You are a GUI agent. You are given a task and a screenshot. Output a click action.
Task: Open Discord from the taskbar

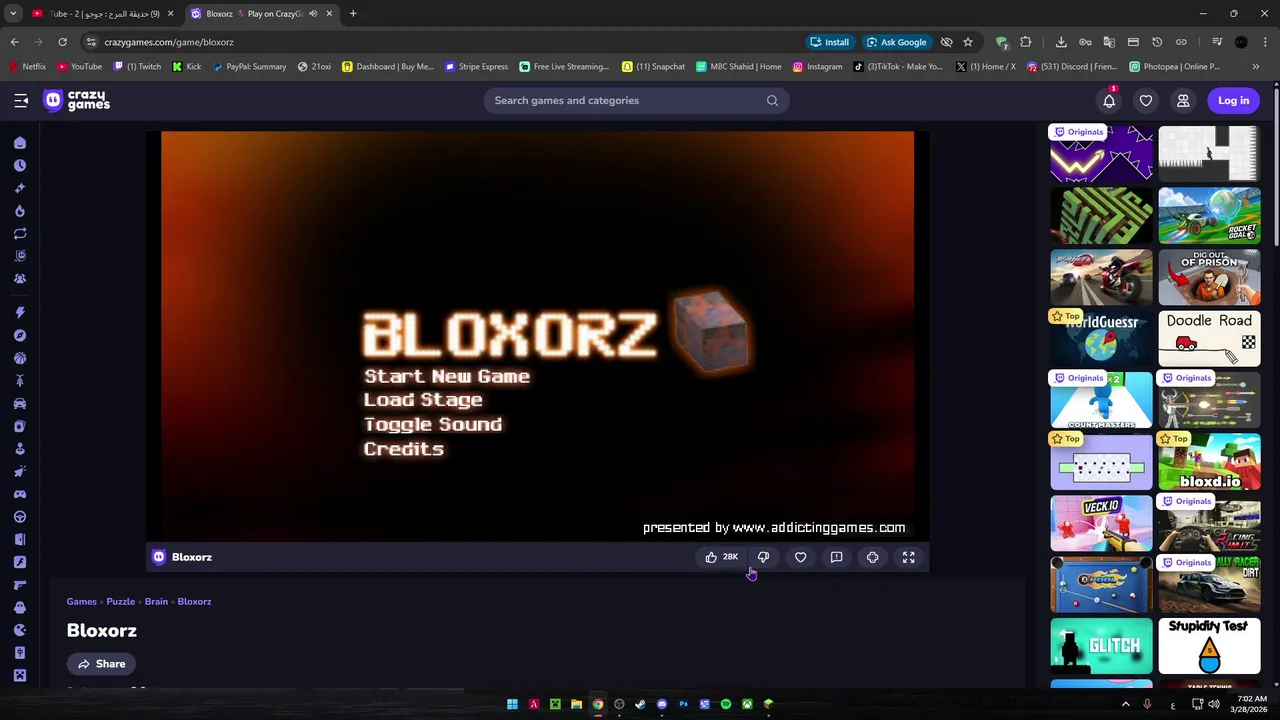click(662, 704)
